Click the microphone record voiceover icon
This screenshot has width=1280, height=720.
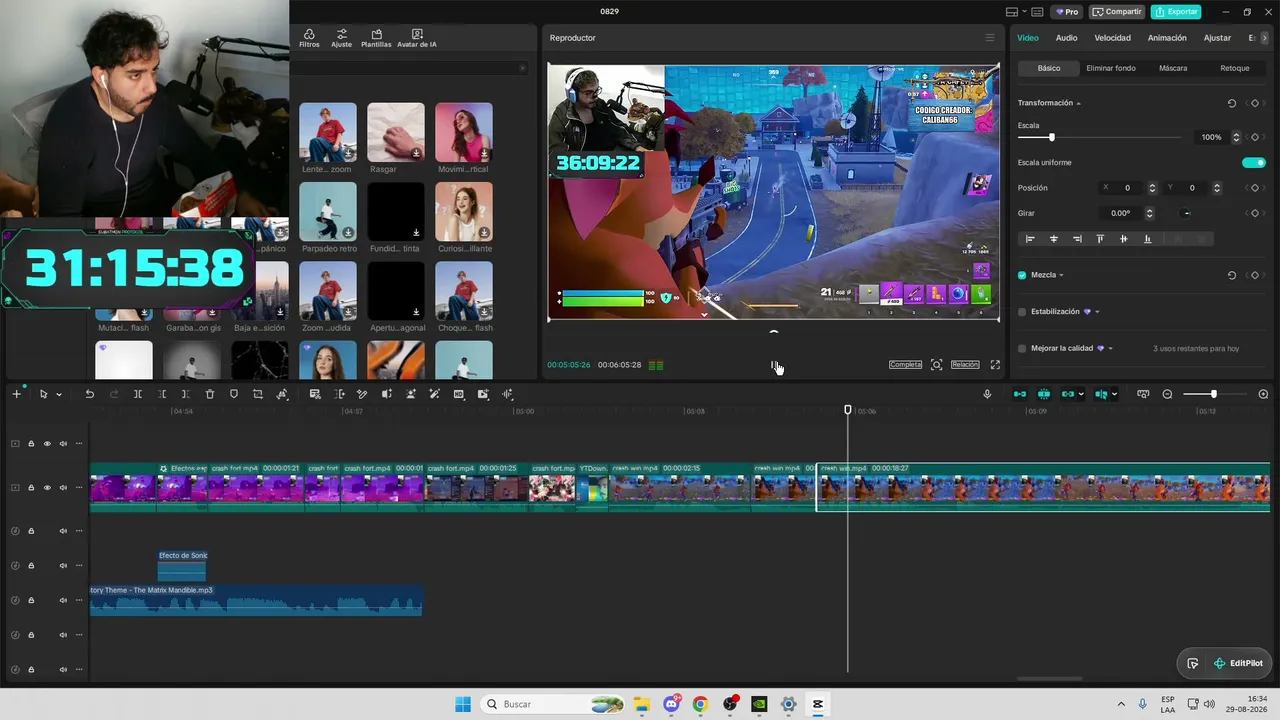click(x=987, y=394)
